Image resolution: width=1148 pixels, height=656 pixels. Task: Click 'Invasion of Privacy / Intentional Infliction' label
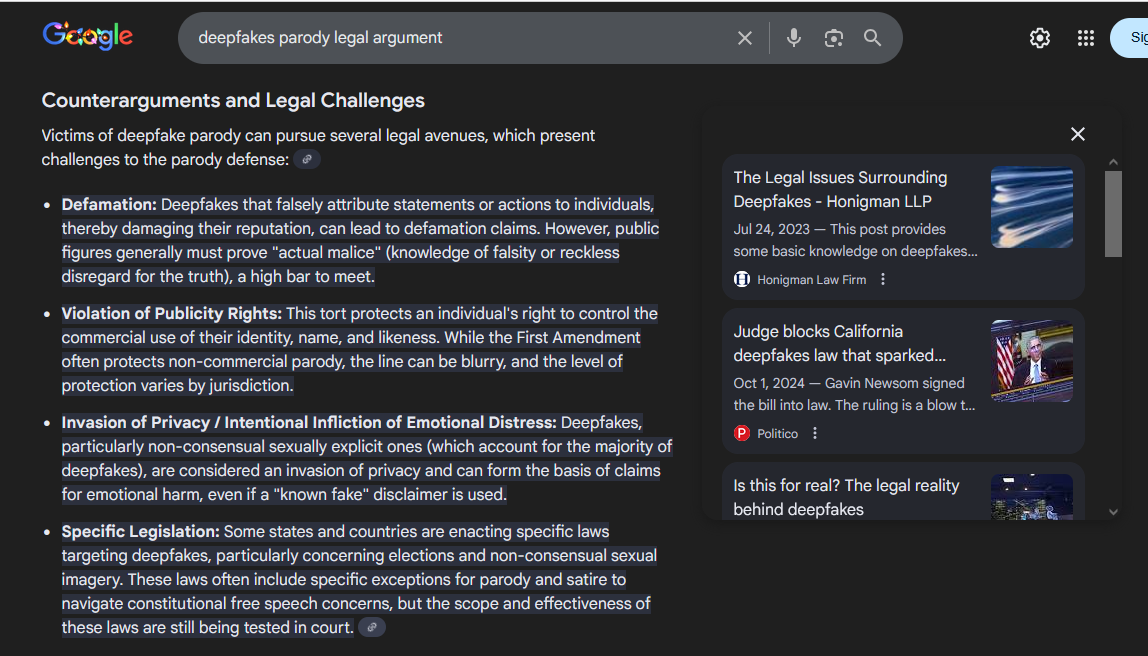click(309, 422)
